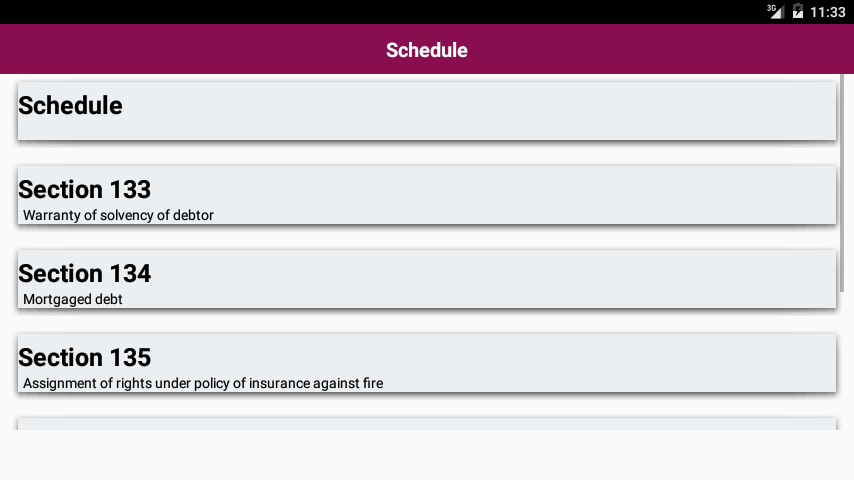Select 'Warranty of solvency of debtor' subtitle
This screenshot has height=480, width=854.
click(x=118, y=215)
